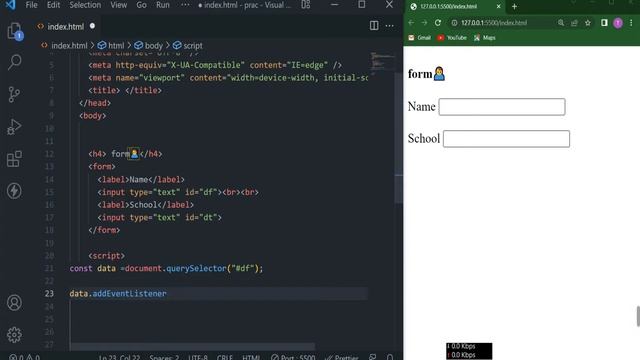Expand the hidden menus ellipsis in menu bar
640x360 pixels.
point(185,5)
